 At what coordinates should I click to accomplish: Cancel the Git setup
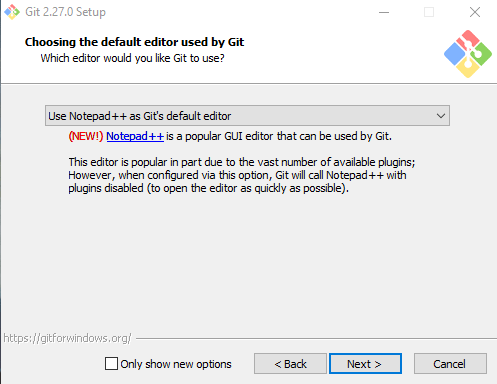pyautogui.click(x=450, y=364)
